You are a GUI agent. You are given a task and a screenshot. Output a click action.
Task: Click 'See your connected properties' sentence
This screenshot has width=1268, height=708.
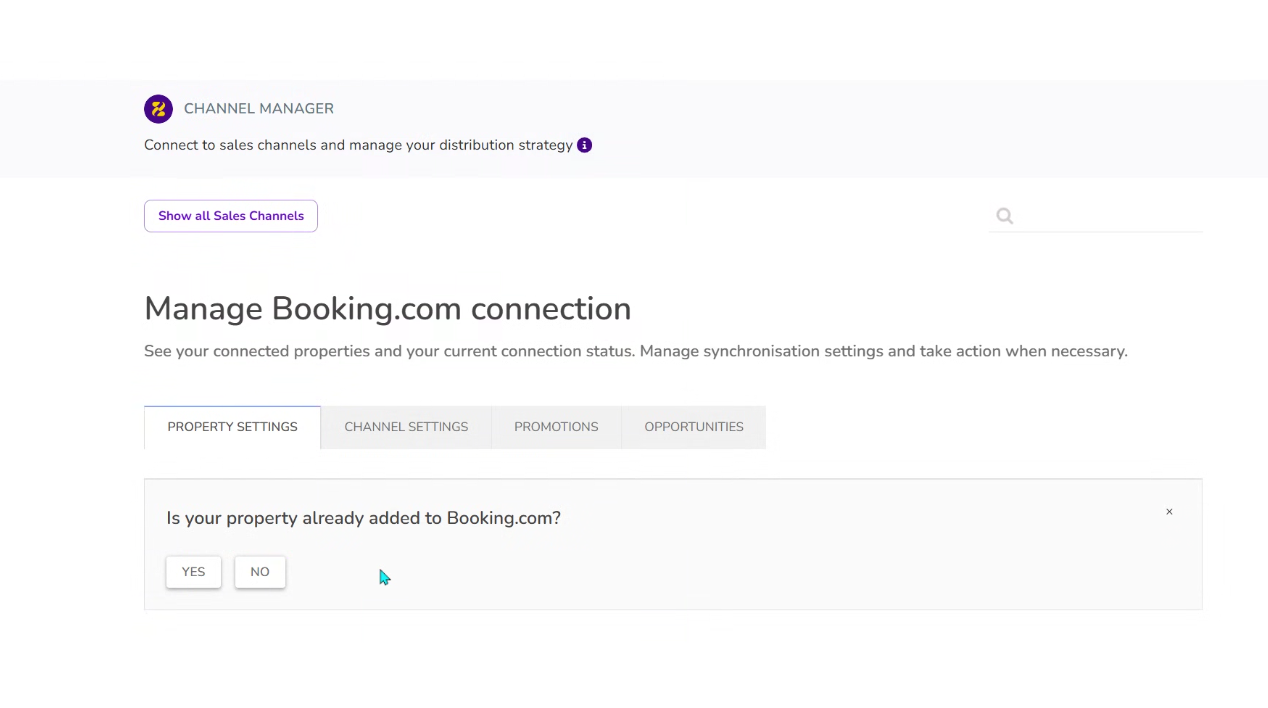pos(390,351)
